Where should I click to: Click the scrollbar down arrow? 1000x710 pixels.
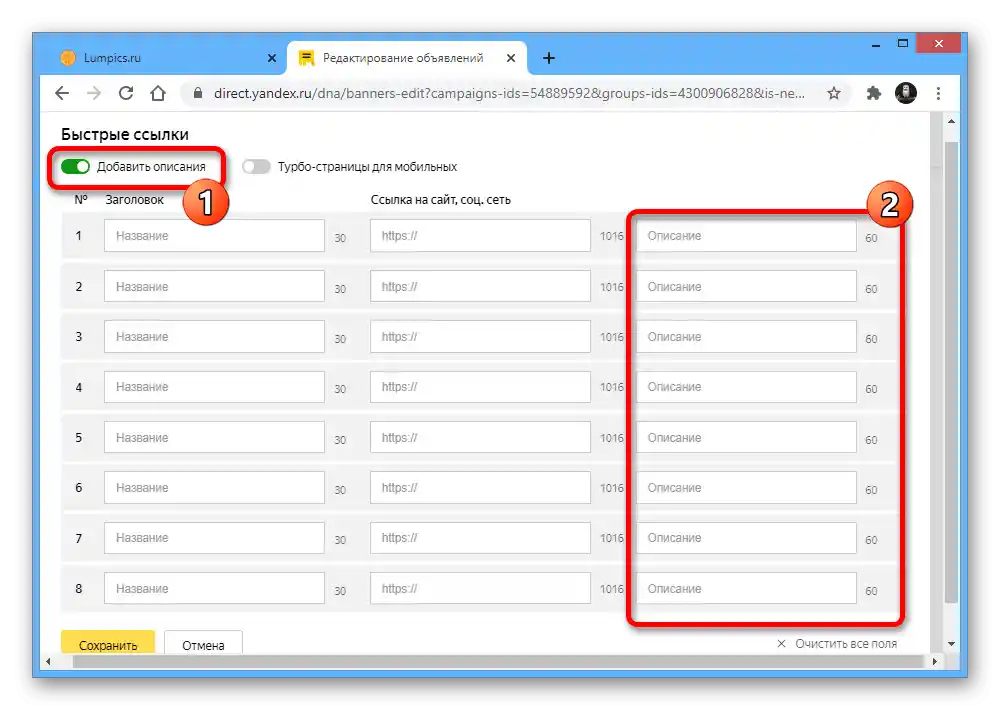(x=951, y=644)
